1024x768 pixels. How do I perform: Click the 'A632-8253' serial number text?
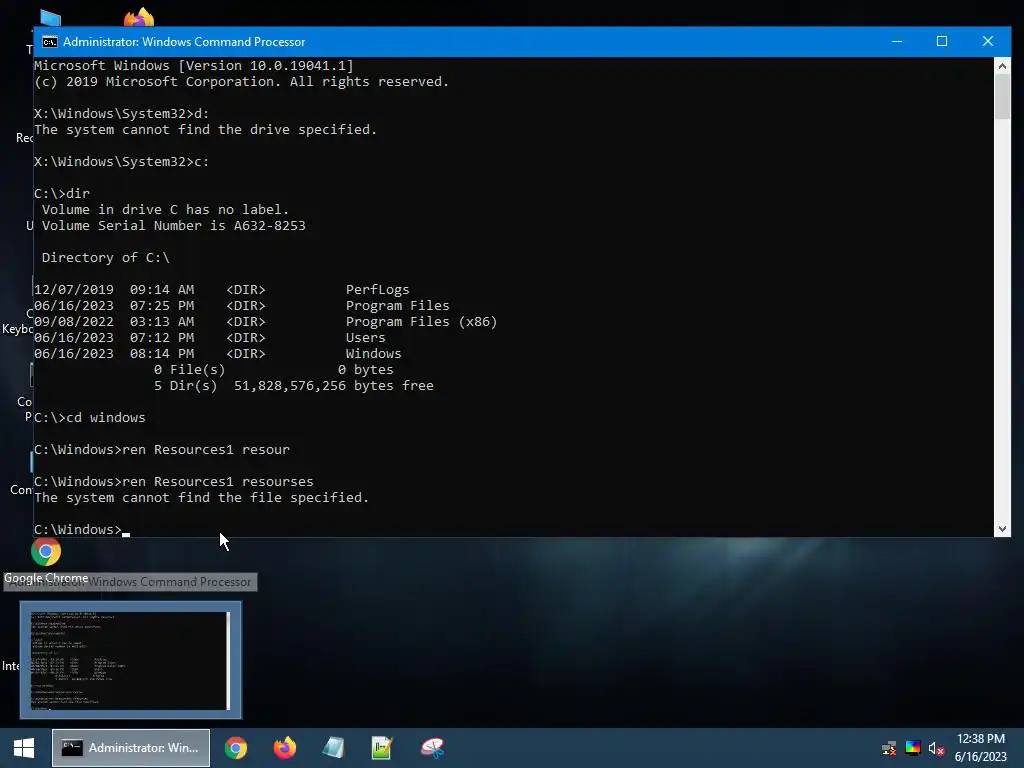click(x=270, y=225)
